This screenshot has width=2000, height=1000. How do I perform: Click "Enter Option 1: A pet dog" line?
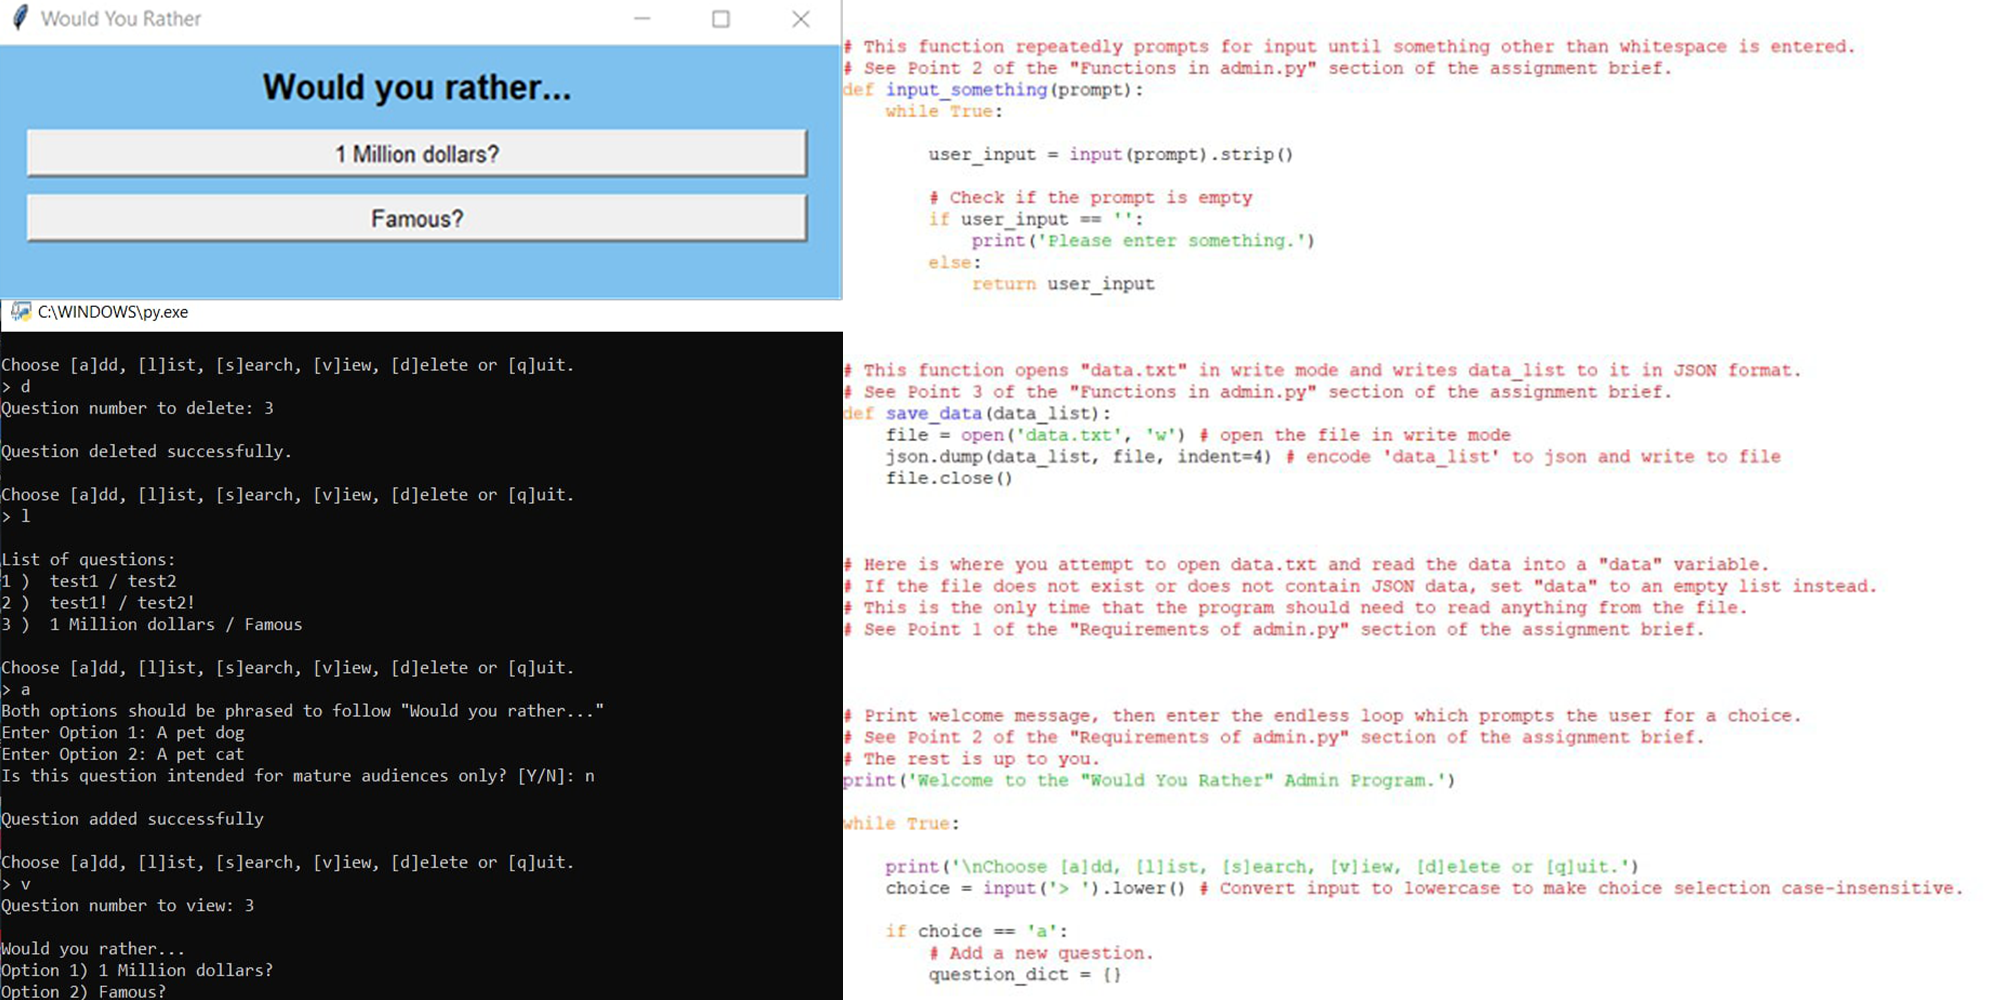pyautogui.click(x=123, y=732)
